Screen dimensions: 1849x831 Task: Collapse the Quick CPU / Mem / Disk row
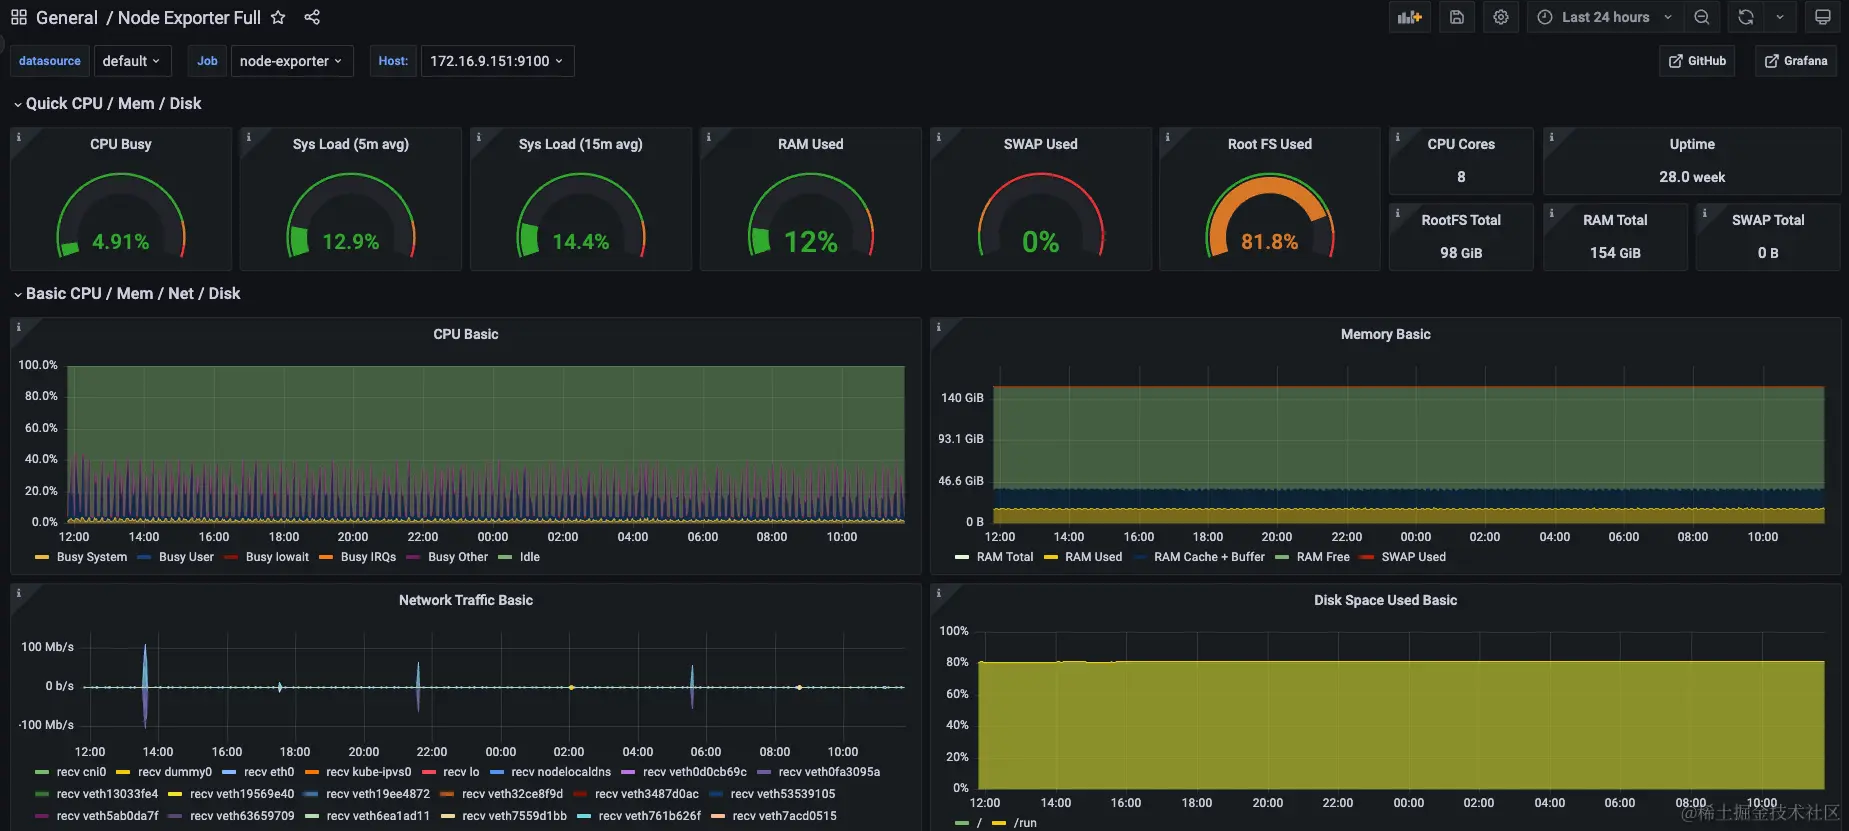[107, 103]
